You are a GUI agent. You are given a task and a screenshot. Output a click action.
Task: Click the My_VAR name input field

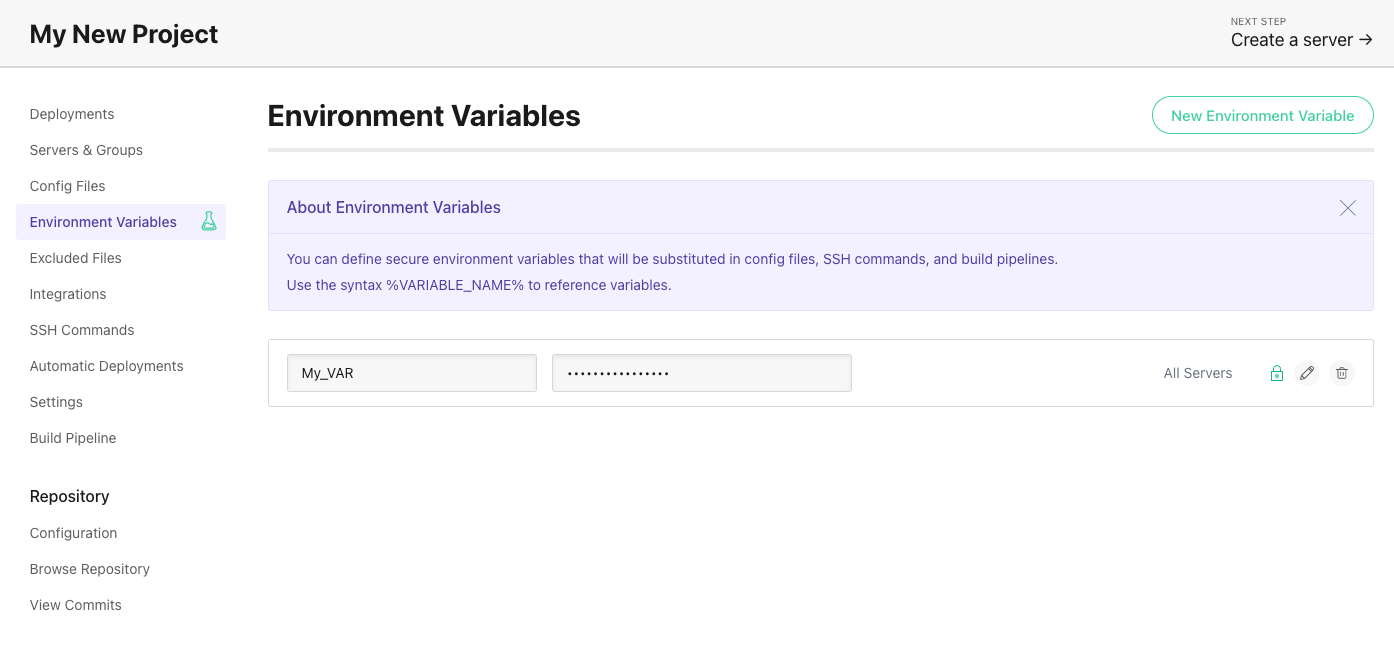coord(411,372)
